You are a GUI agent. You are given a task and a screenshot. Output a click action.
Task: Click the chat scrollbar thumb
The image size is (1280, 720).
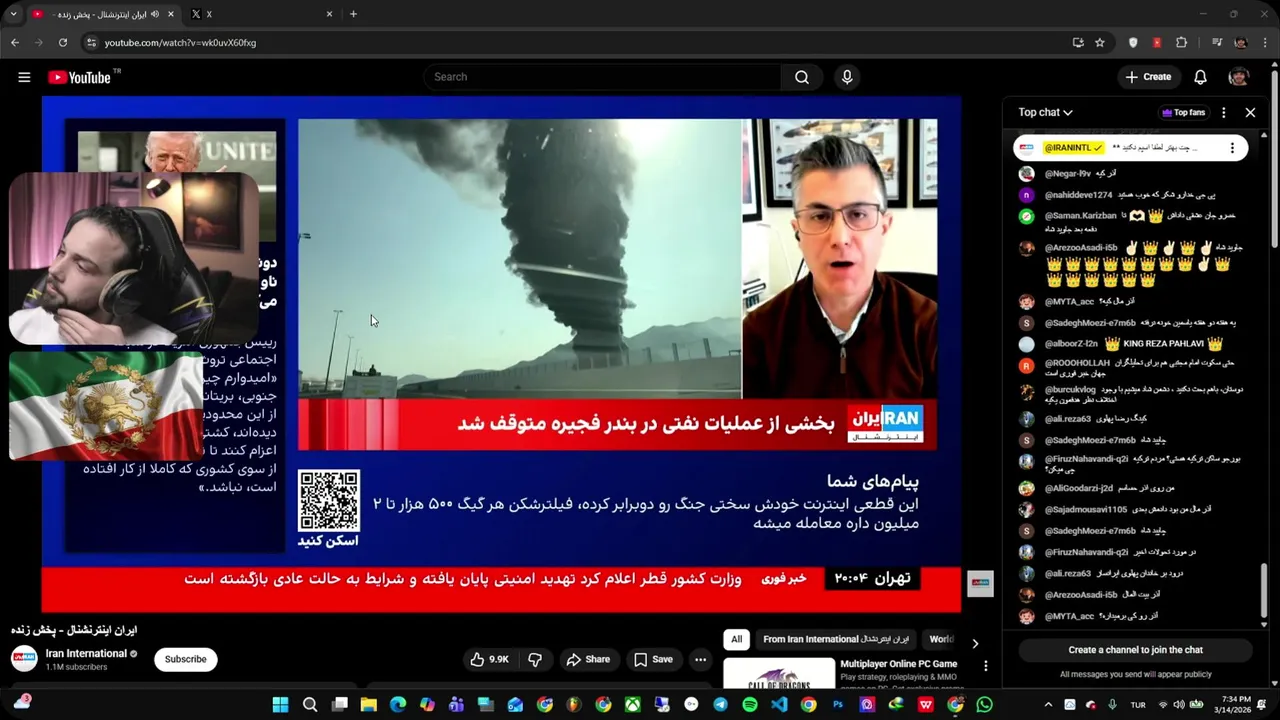(x=1263, y=592)
